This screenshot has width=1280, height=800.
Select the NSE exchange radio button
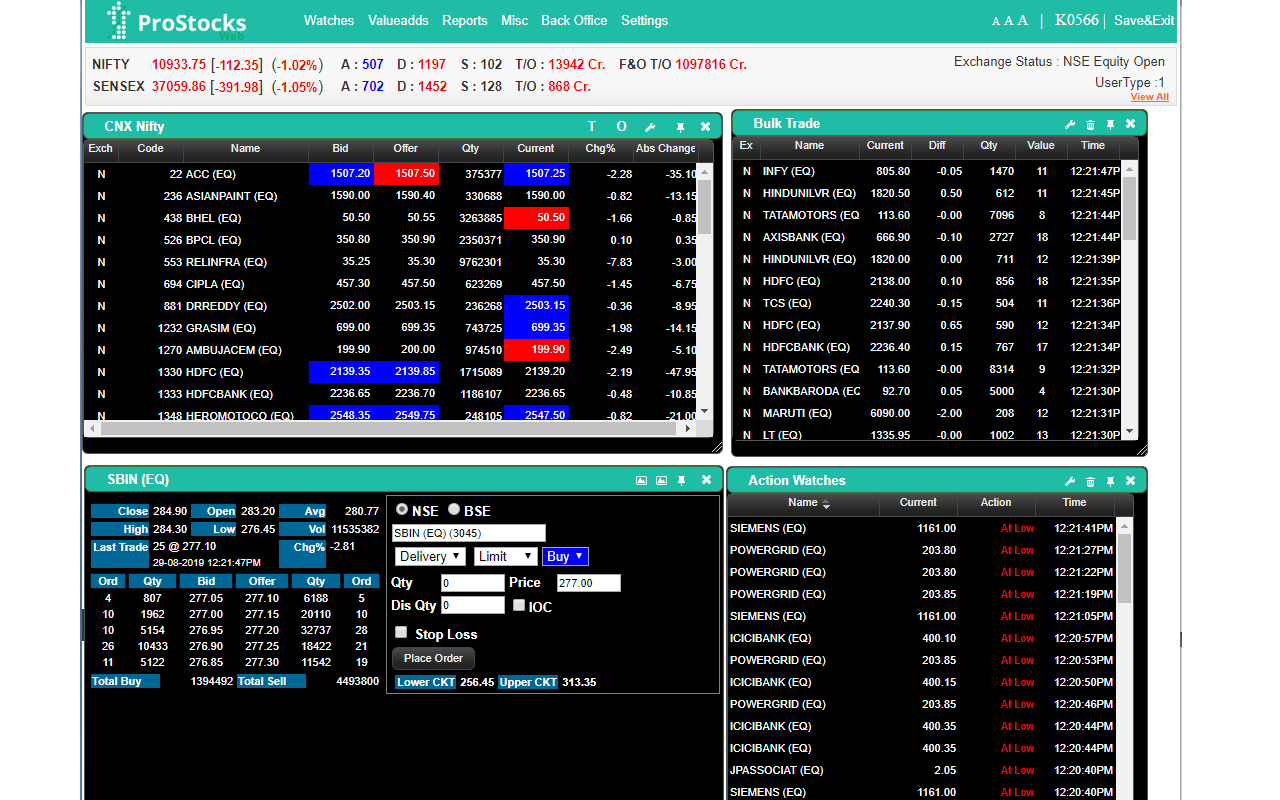pos(402,509)
